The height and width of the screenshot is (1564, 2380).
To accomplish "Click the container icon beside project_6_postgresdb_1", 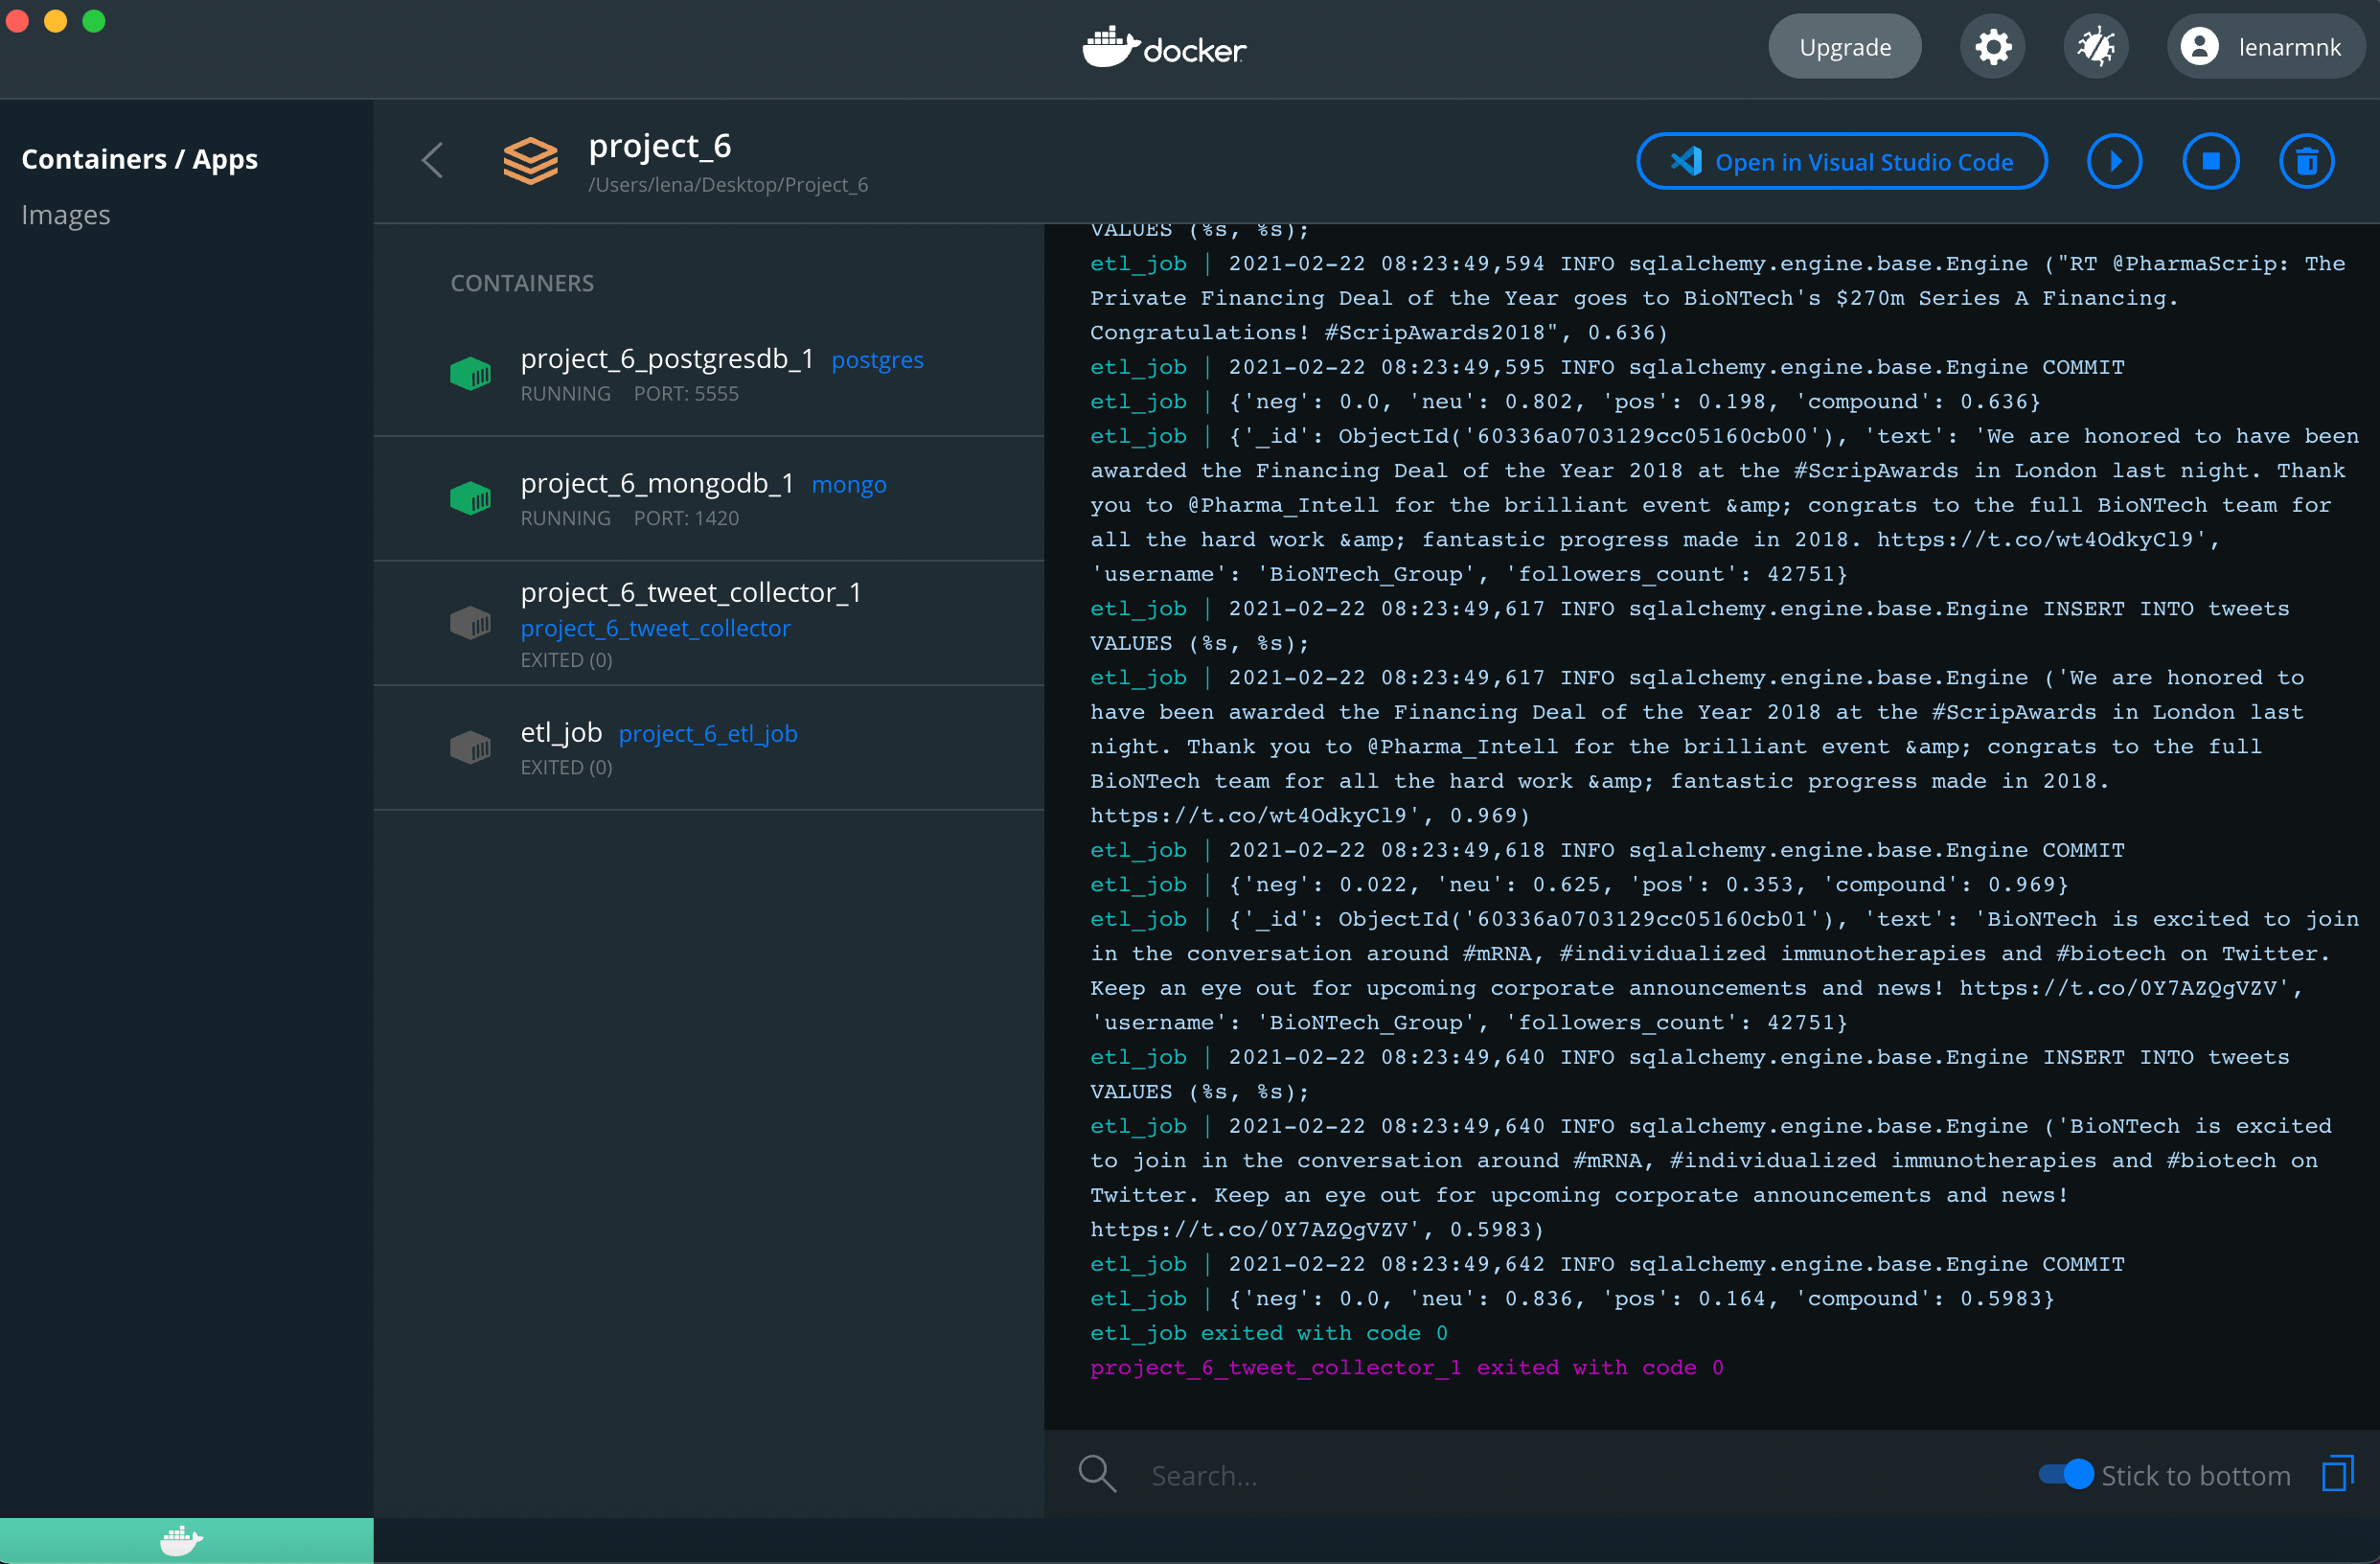I will tap(471, 373).
